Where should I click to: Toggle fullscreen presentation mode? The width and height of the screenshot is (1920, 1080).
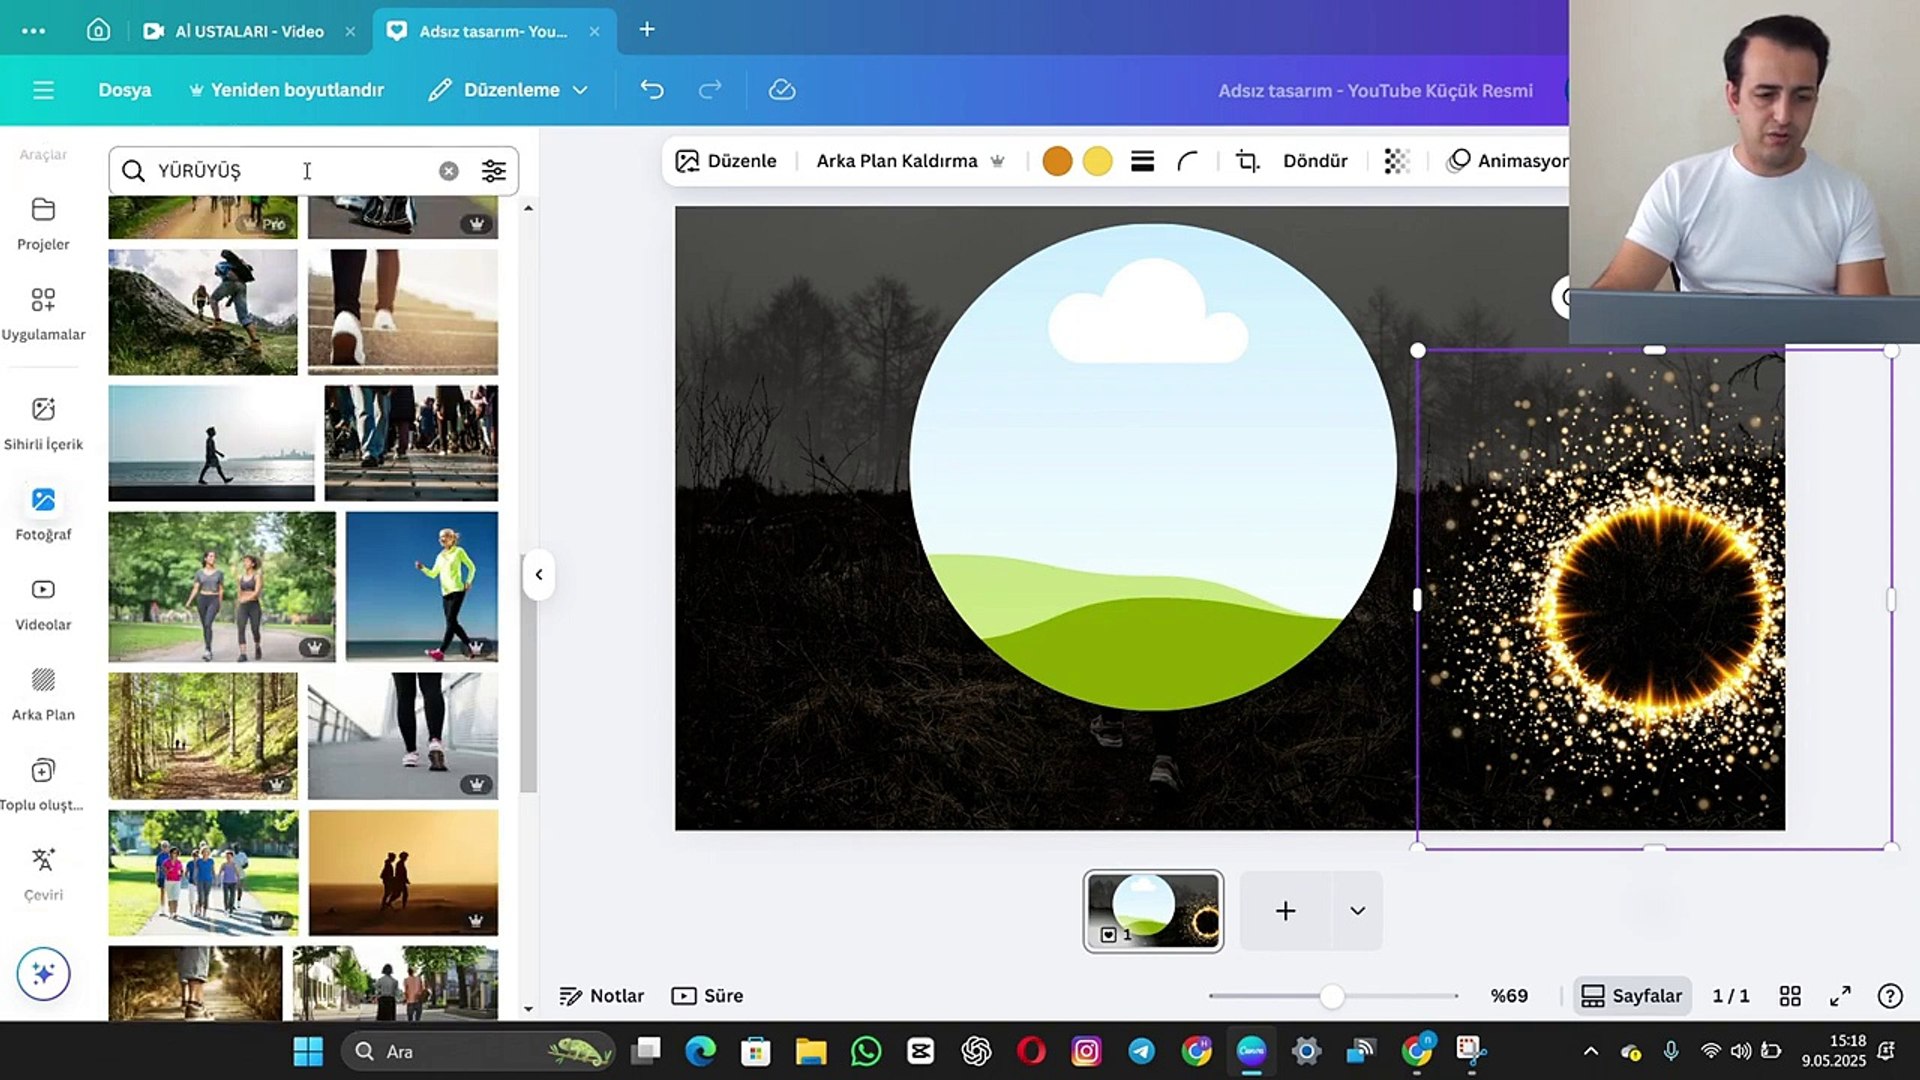click(1840, 996)
